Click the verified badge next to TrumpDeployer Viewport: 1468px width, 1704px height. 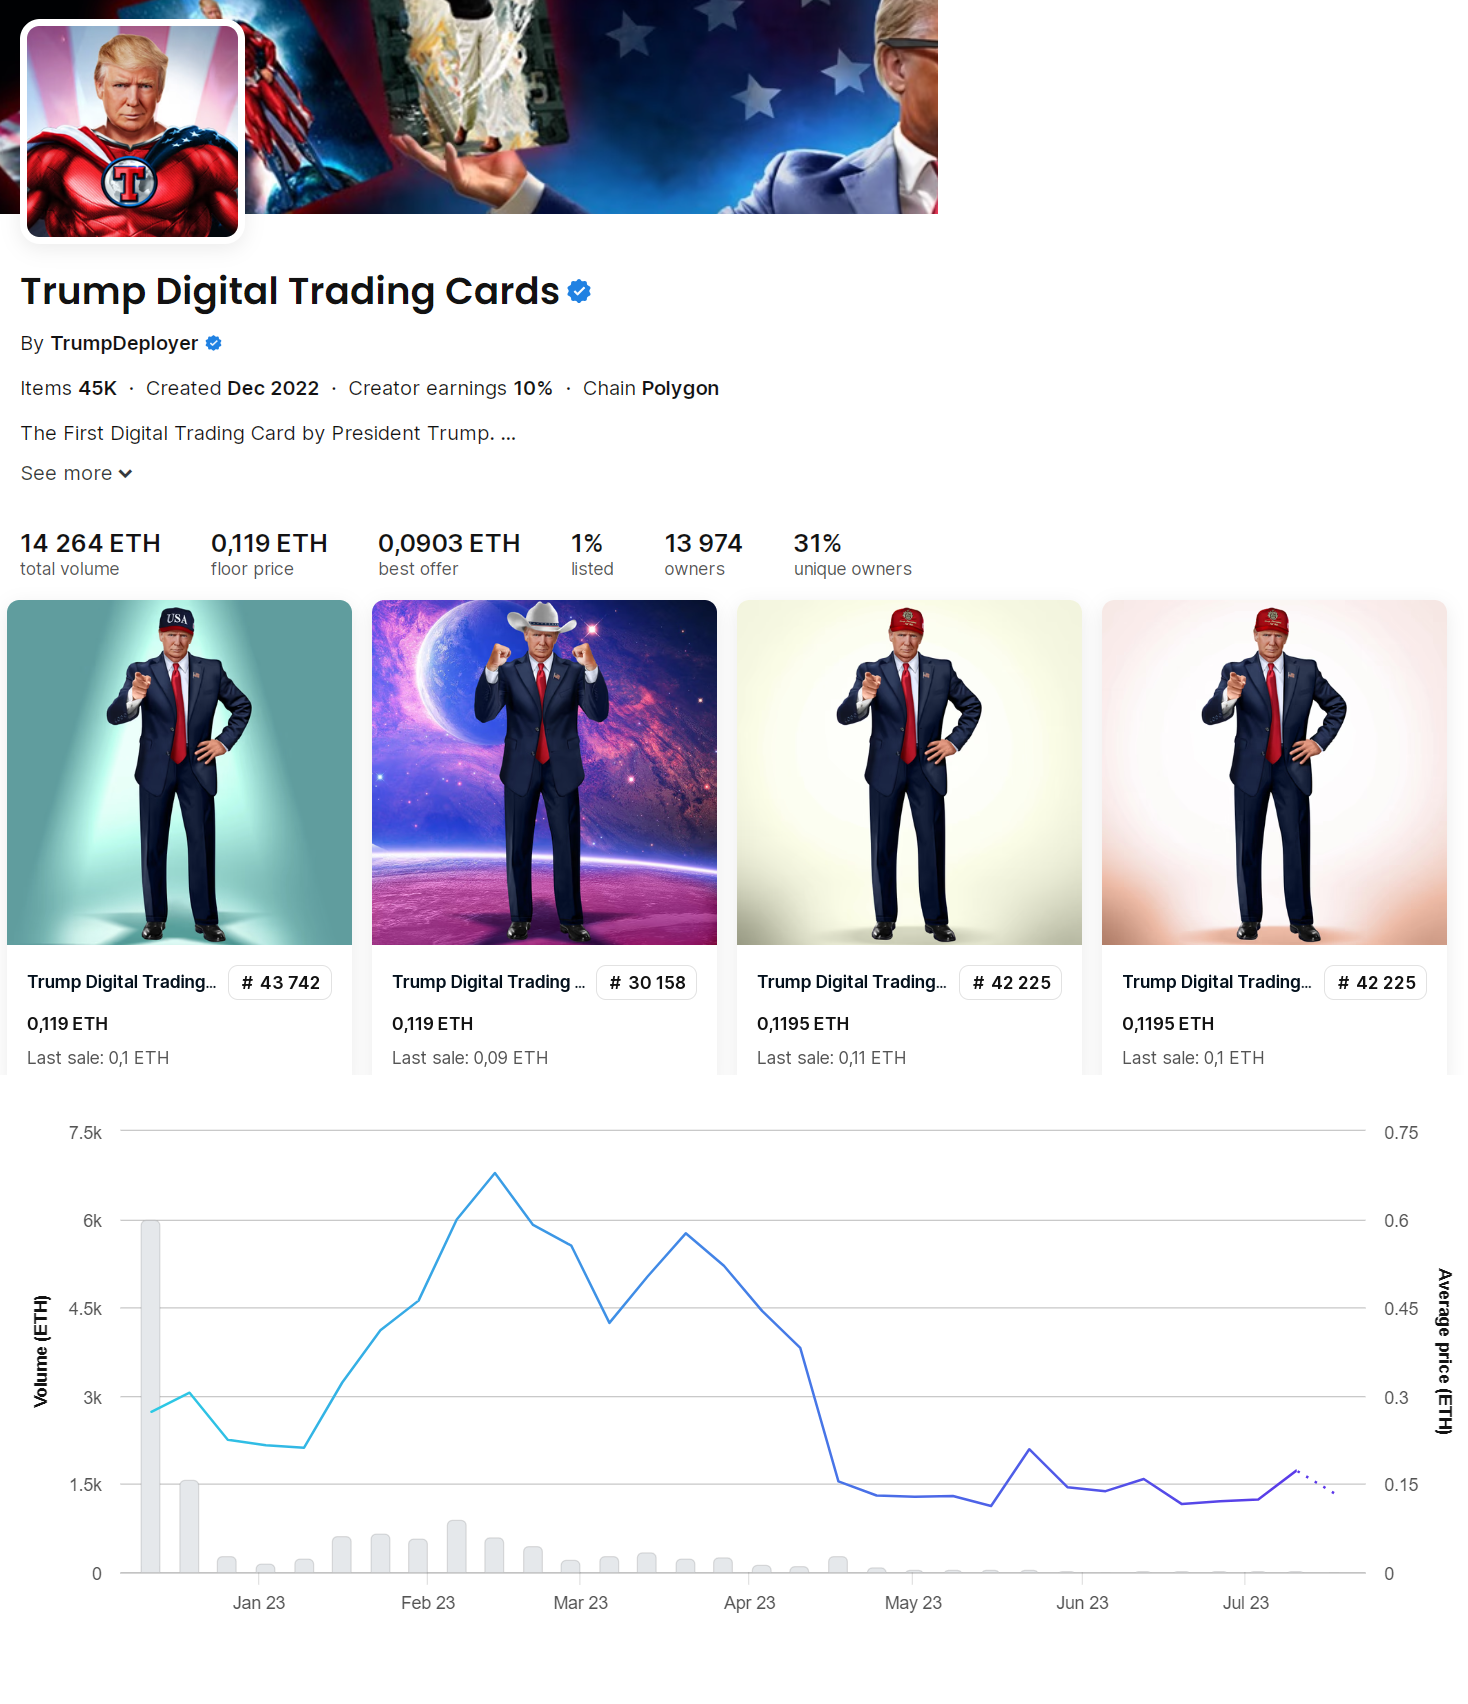pos(213,343)
